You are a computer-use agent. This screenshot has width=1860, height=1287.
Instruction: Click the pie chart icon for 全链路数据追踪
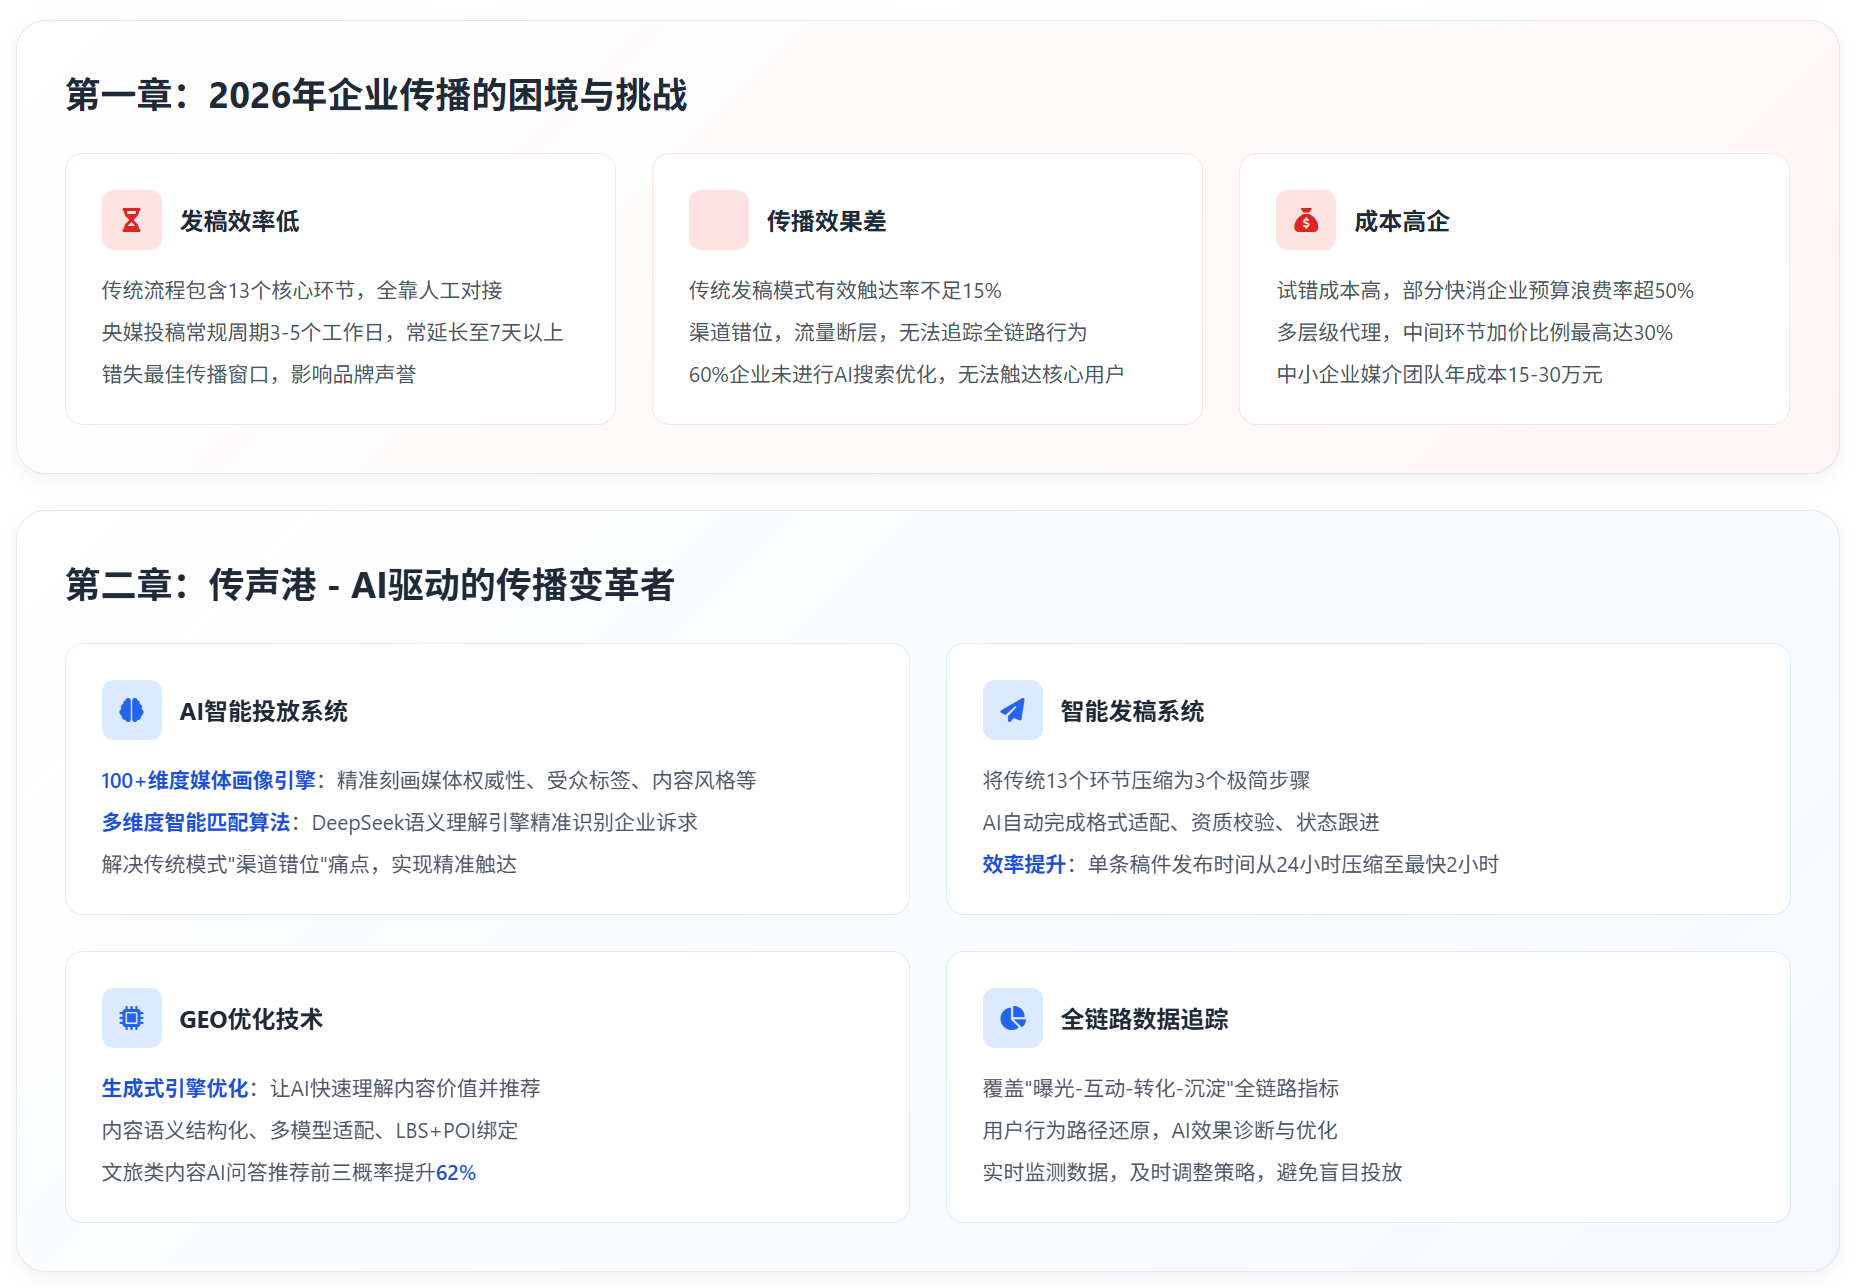point(1012,1018)
